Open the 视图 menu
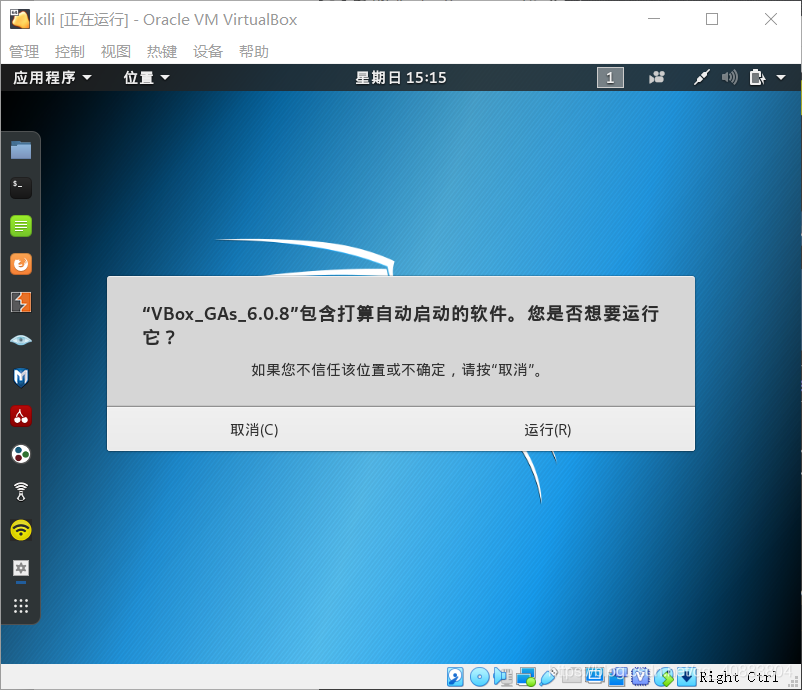The height and width of the screenshot is (690, 802). (116, 52)
